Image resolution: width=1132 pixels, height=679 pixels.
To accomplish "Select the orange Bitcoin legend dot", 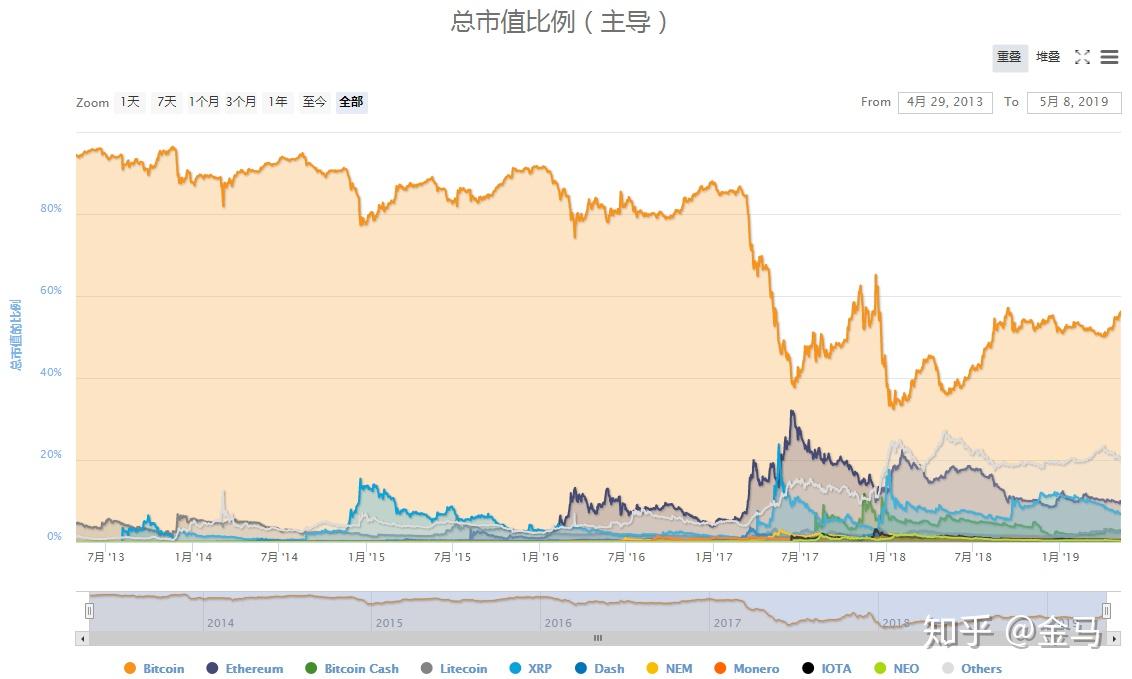I will 128,668.
